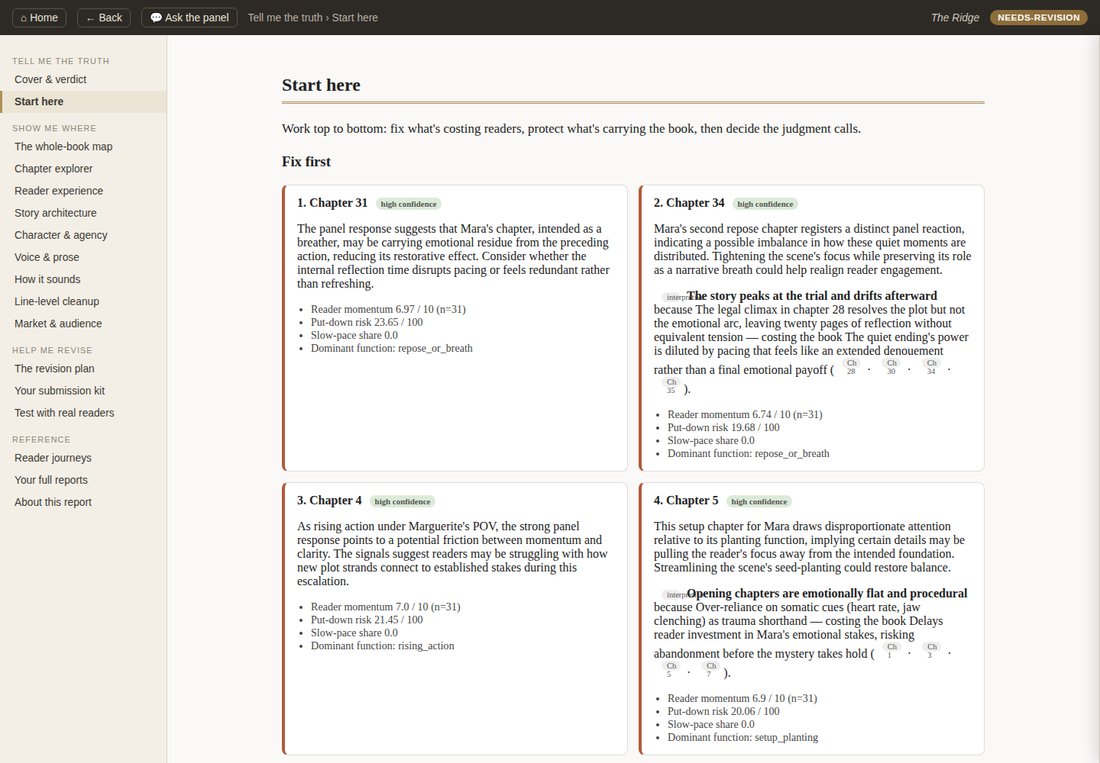Click high confidence badge on Chapter 5

pos(759,501)
